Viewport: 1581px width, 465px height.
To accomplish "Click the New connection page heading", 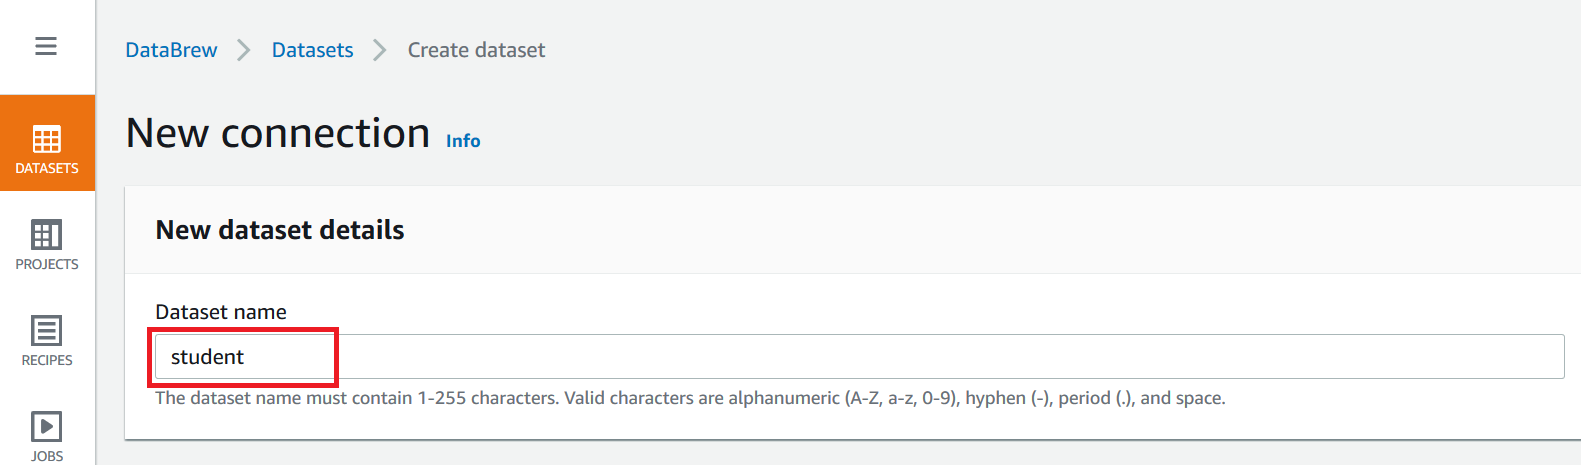I will click(278, 133).
